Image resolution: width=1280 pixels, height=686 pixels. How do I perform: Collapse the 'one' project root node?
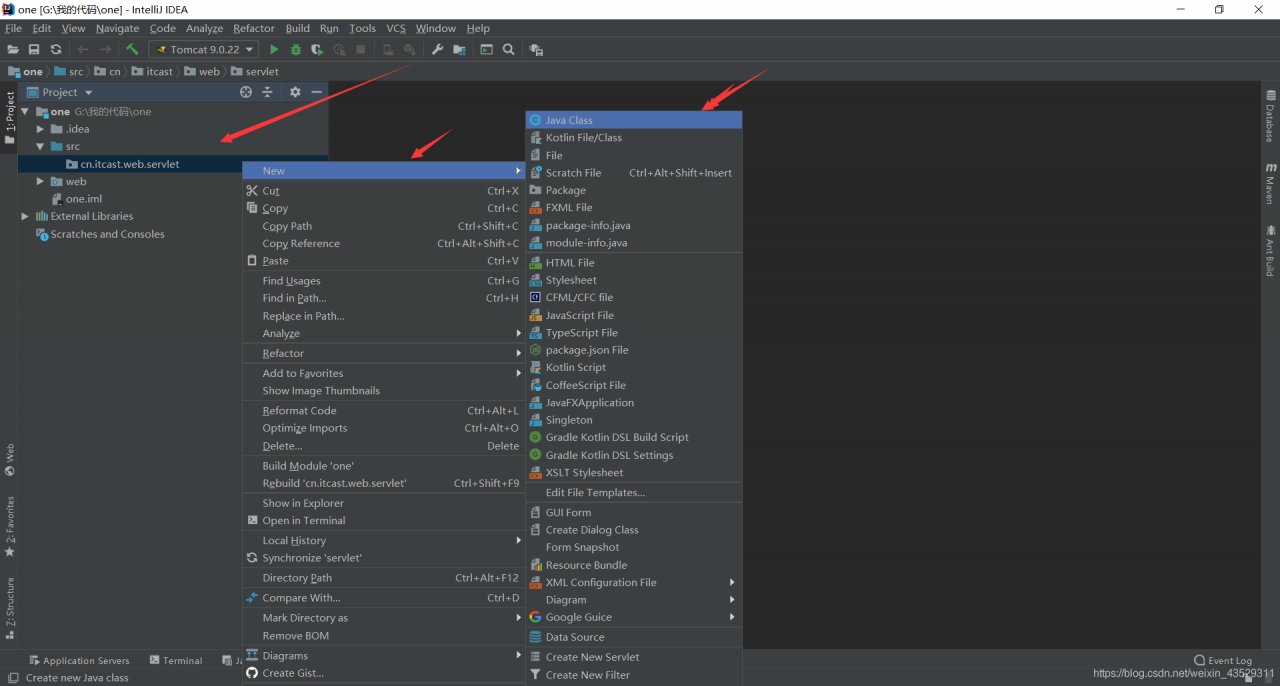(25, 112)
